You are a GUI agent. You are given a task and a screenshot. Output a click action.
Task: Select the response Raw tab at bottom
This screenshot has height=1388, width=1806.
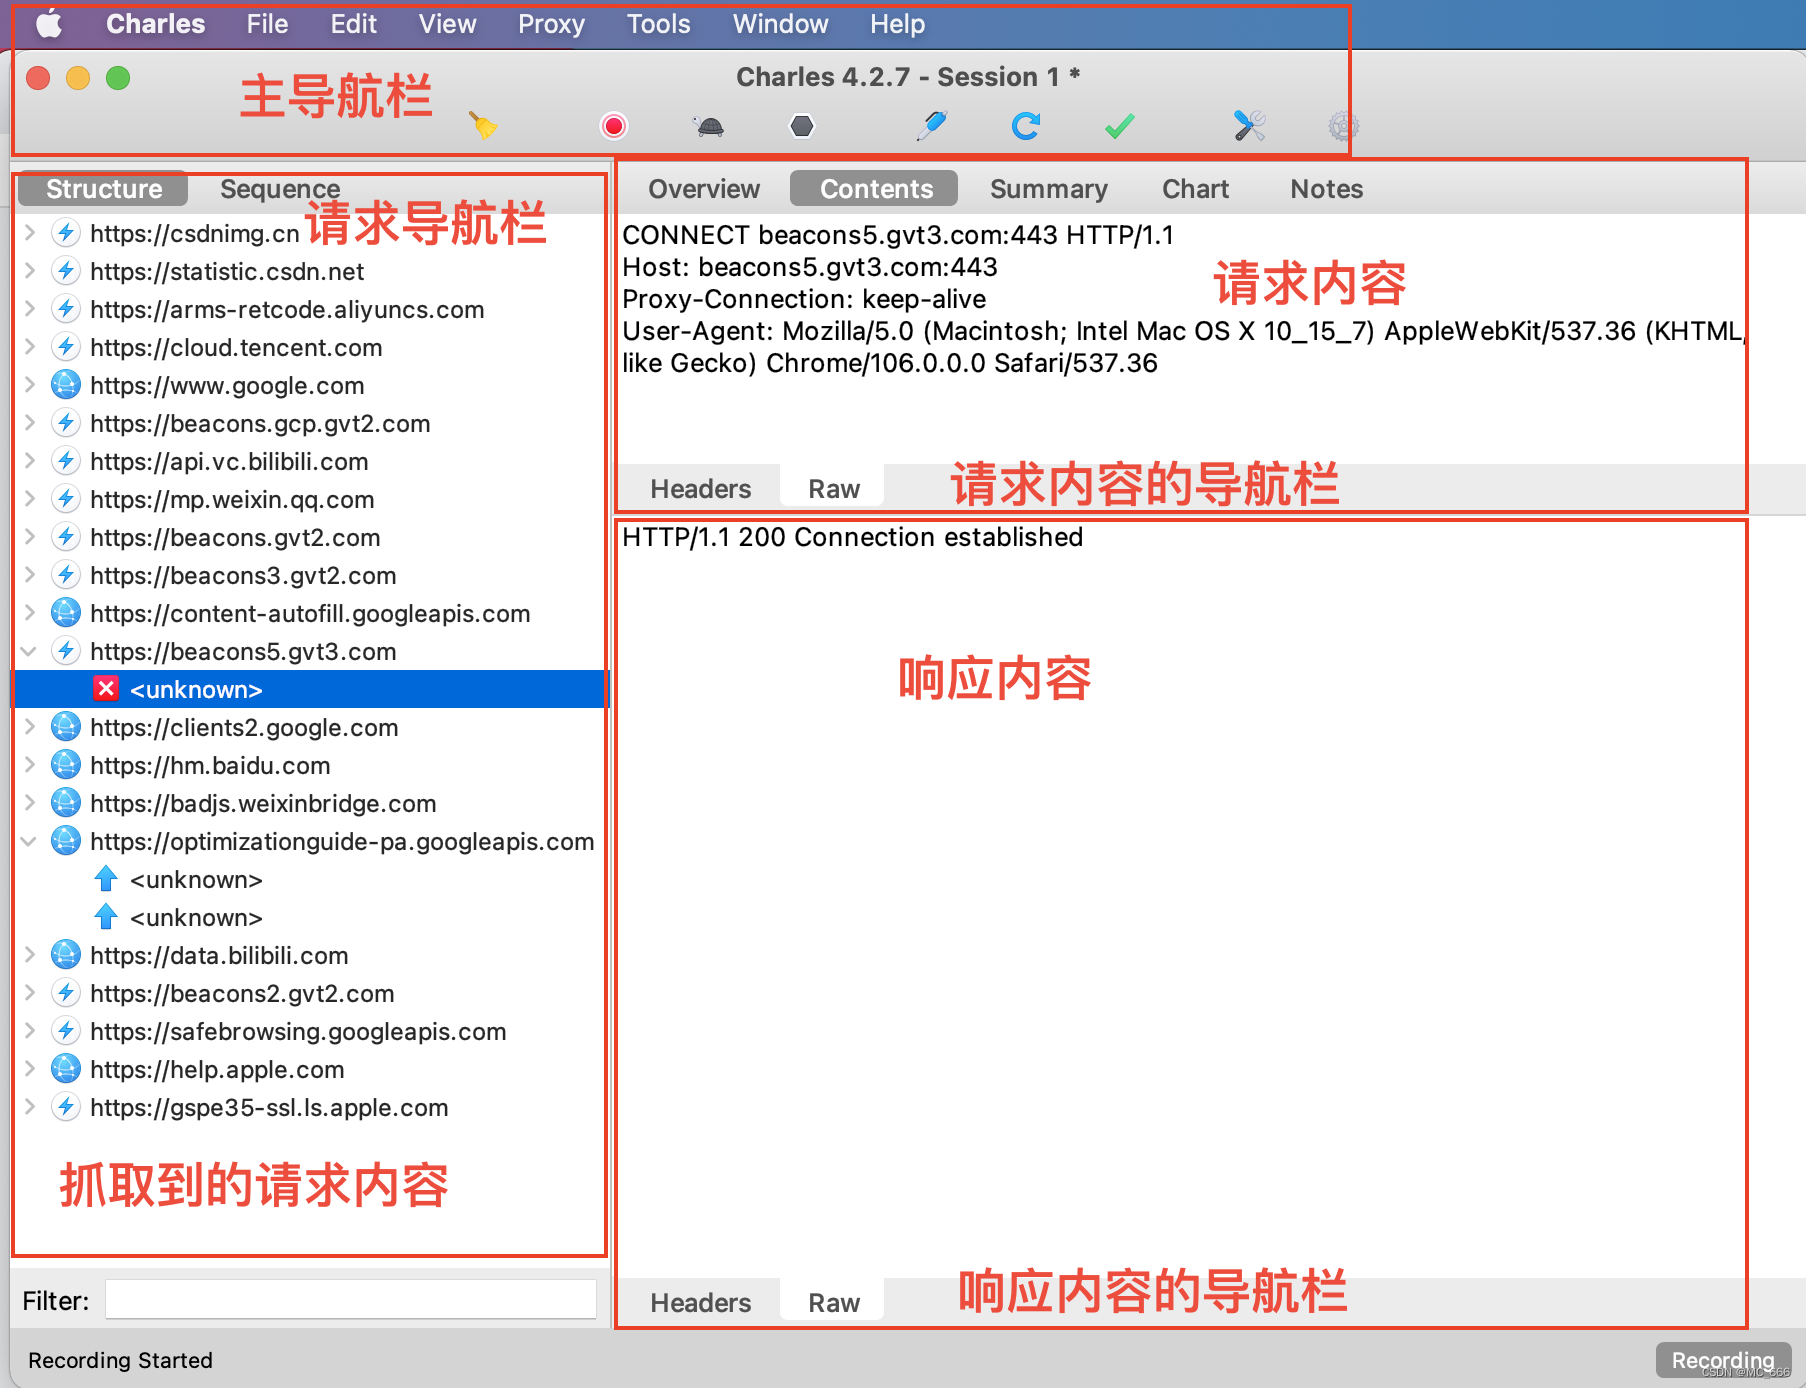(x=834, y=1303)
